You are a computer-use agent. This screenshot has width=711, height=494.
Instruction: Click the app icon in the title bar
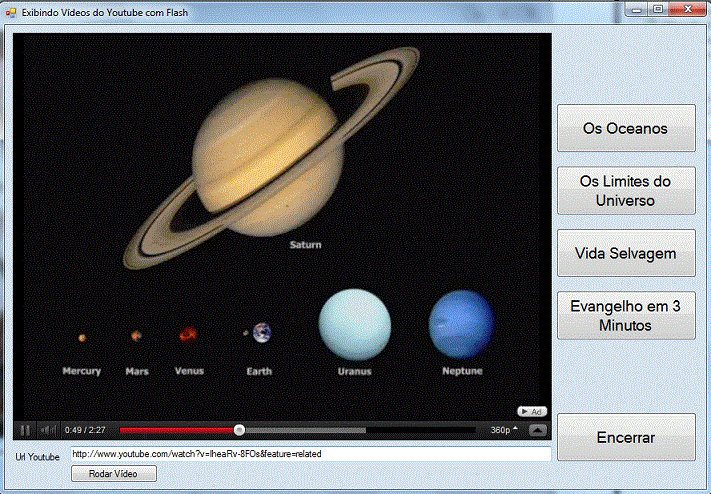point(11,13)
